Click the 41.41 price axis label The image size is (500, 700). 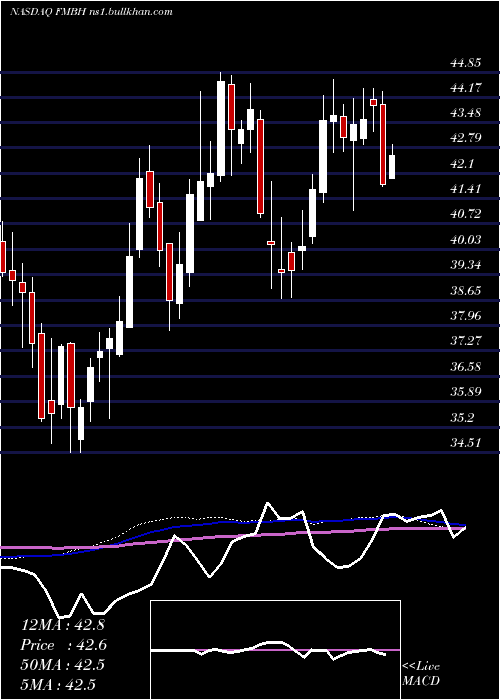pos(466,189)
